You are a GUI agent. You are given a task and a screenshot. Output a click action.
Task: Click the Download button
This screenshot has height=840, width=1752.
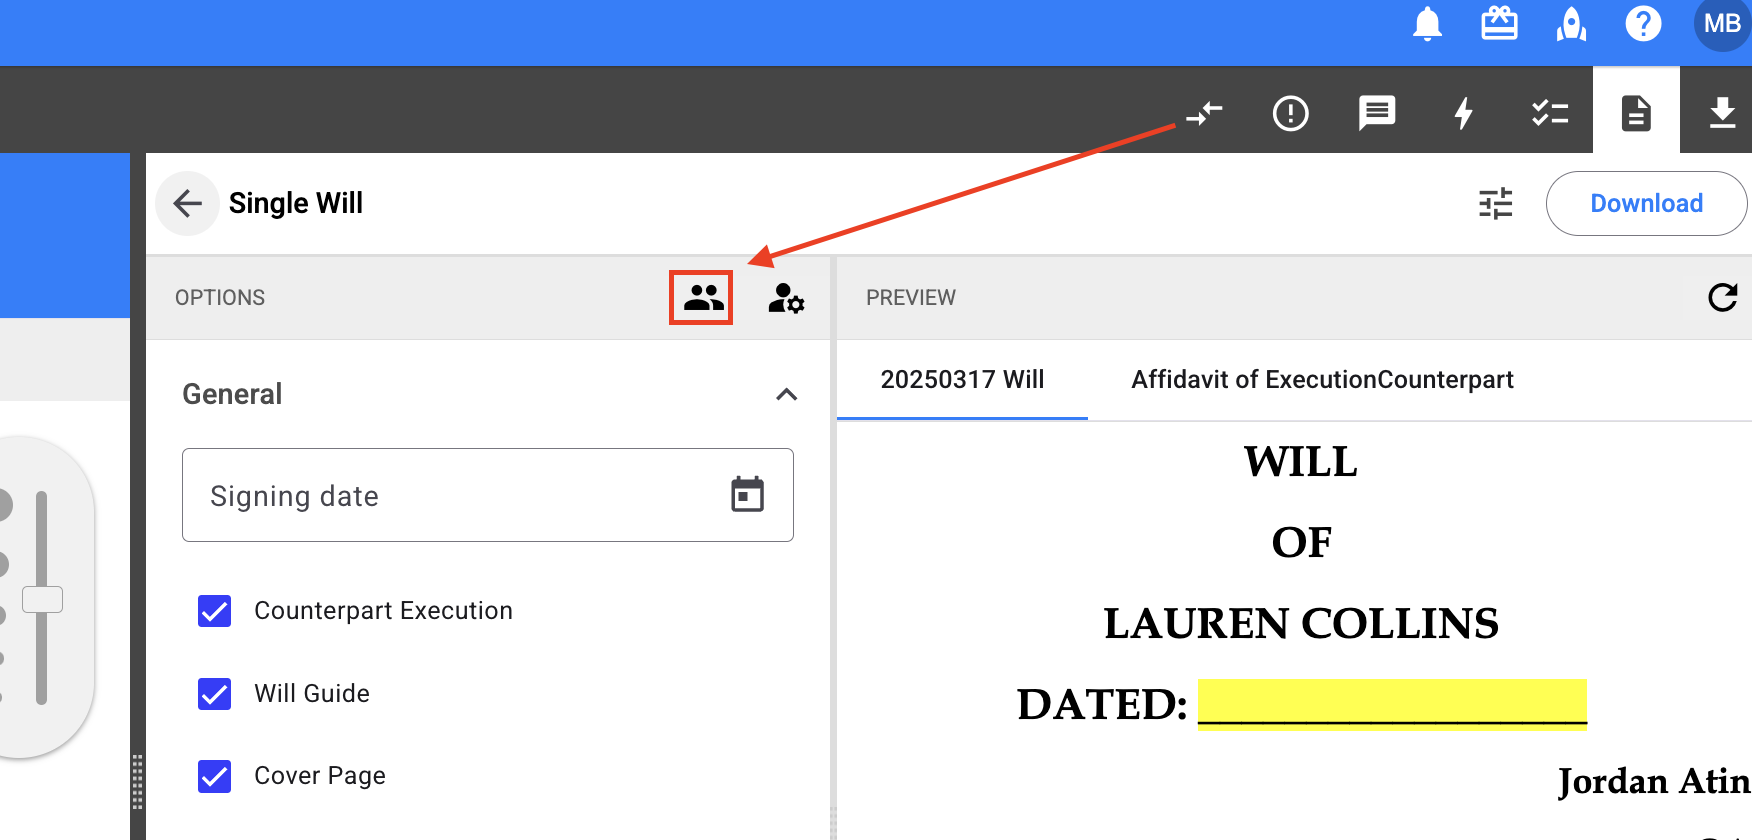pos(1646,203)
